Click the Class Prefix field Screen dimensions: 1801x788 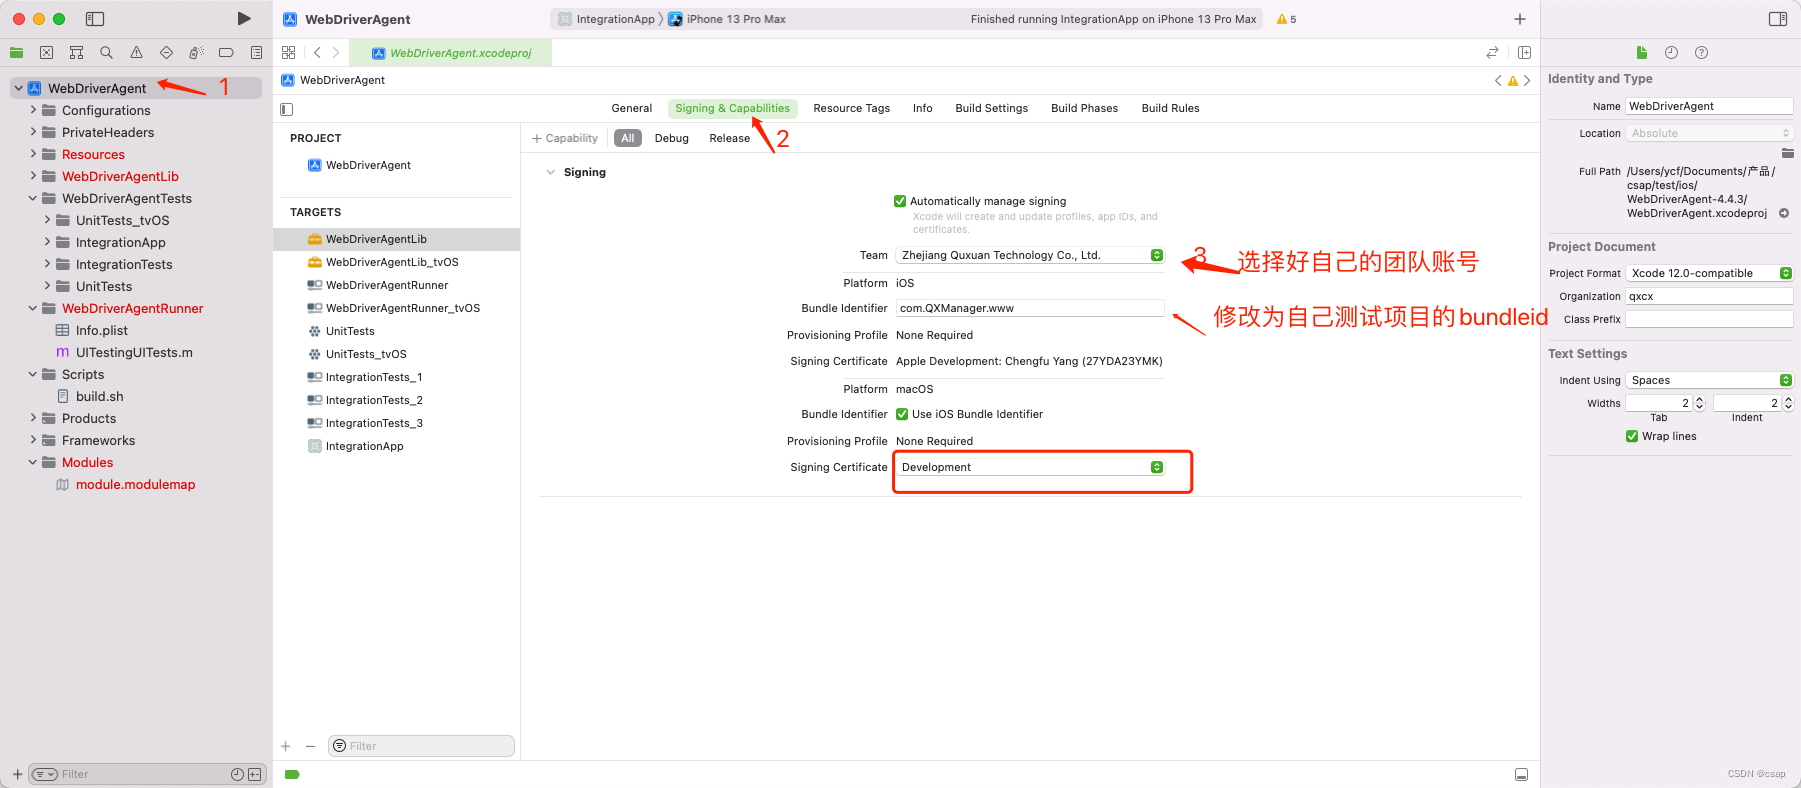point(1709,319)
